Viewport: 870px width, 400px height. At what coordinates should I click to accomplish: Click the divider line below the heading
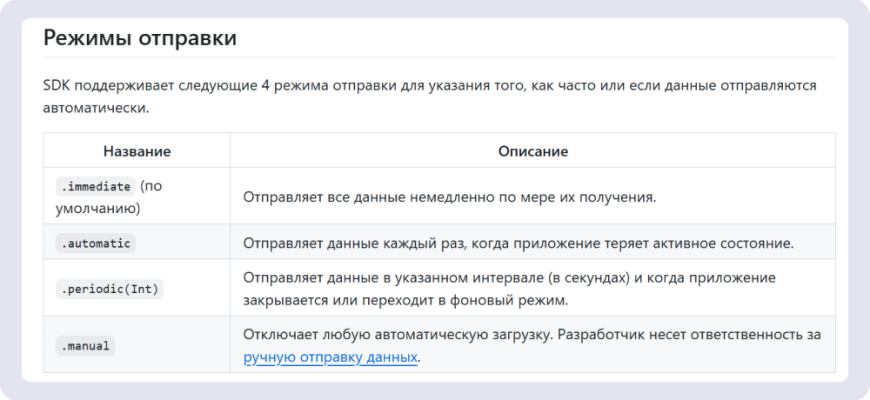(x=439, y=57)
